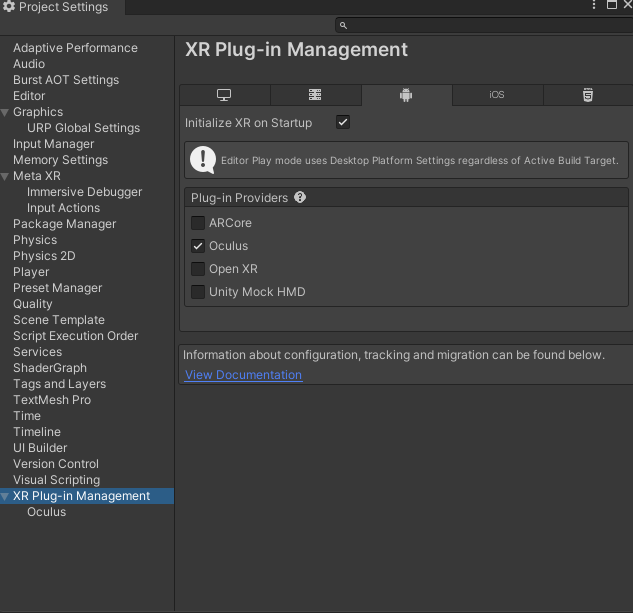
Task: Enable the Open XR plug-in checkbox
Action: coord(198,269)
